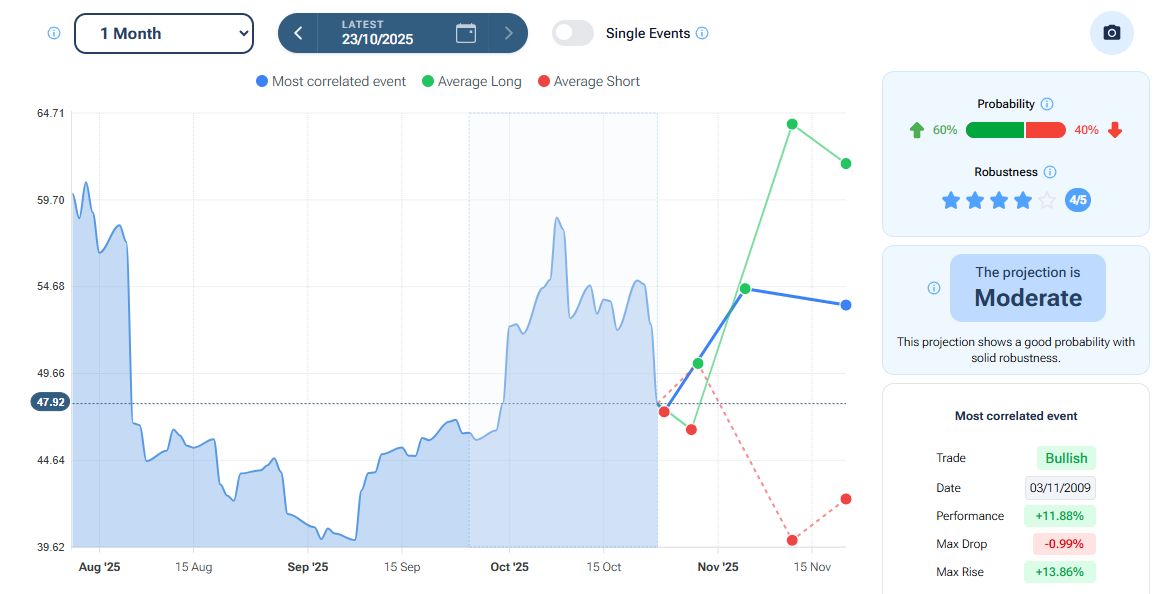Click the Robustness info icon
Screen dimensions: 1156x594
[x=1050, y=172]
